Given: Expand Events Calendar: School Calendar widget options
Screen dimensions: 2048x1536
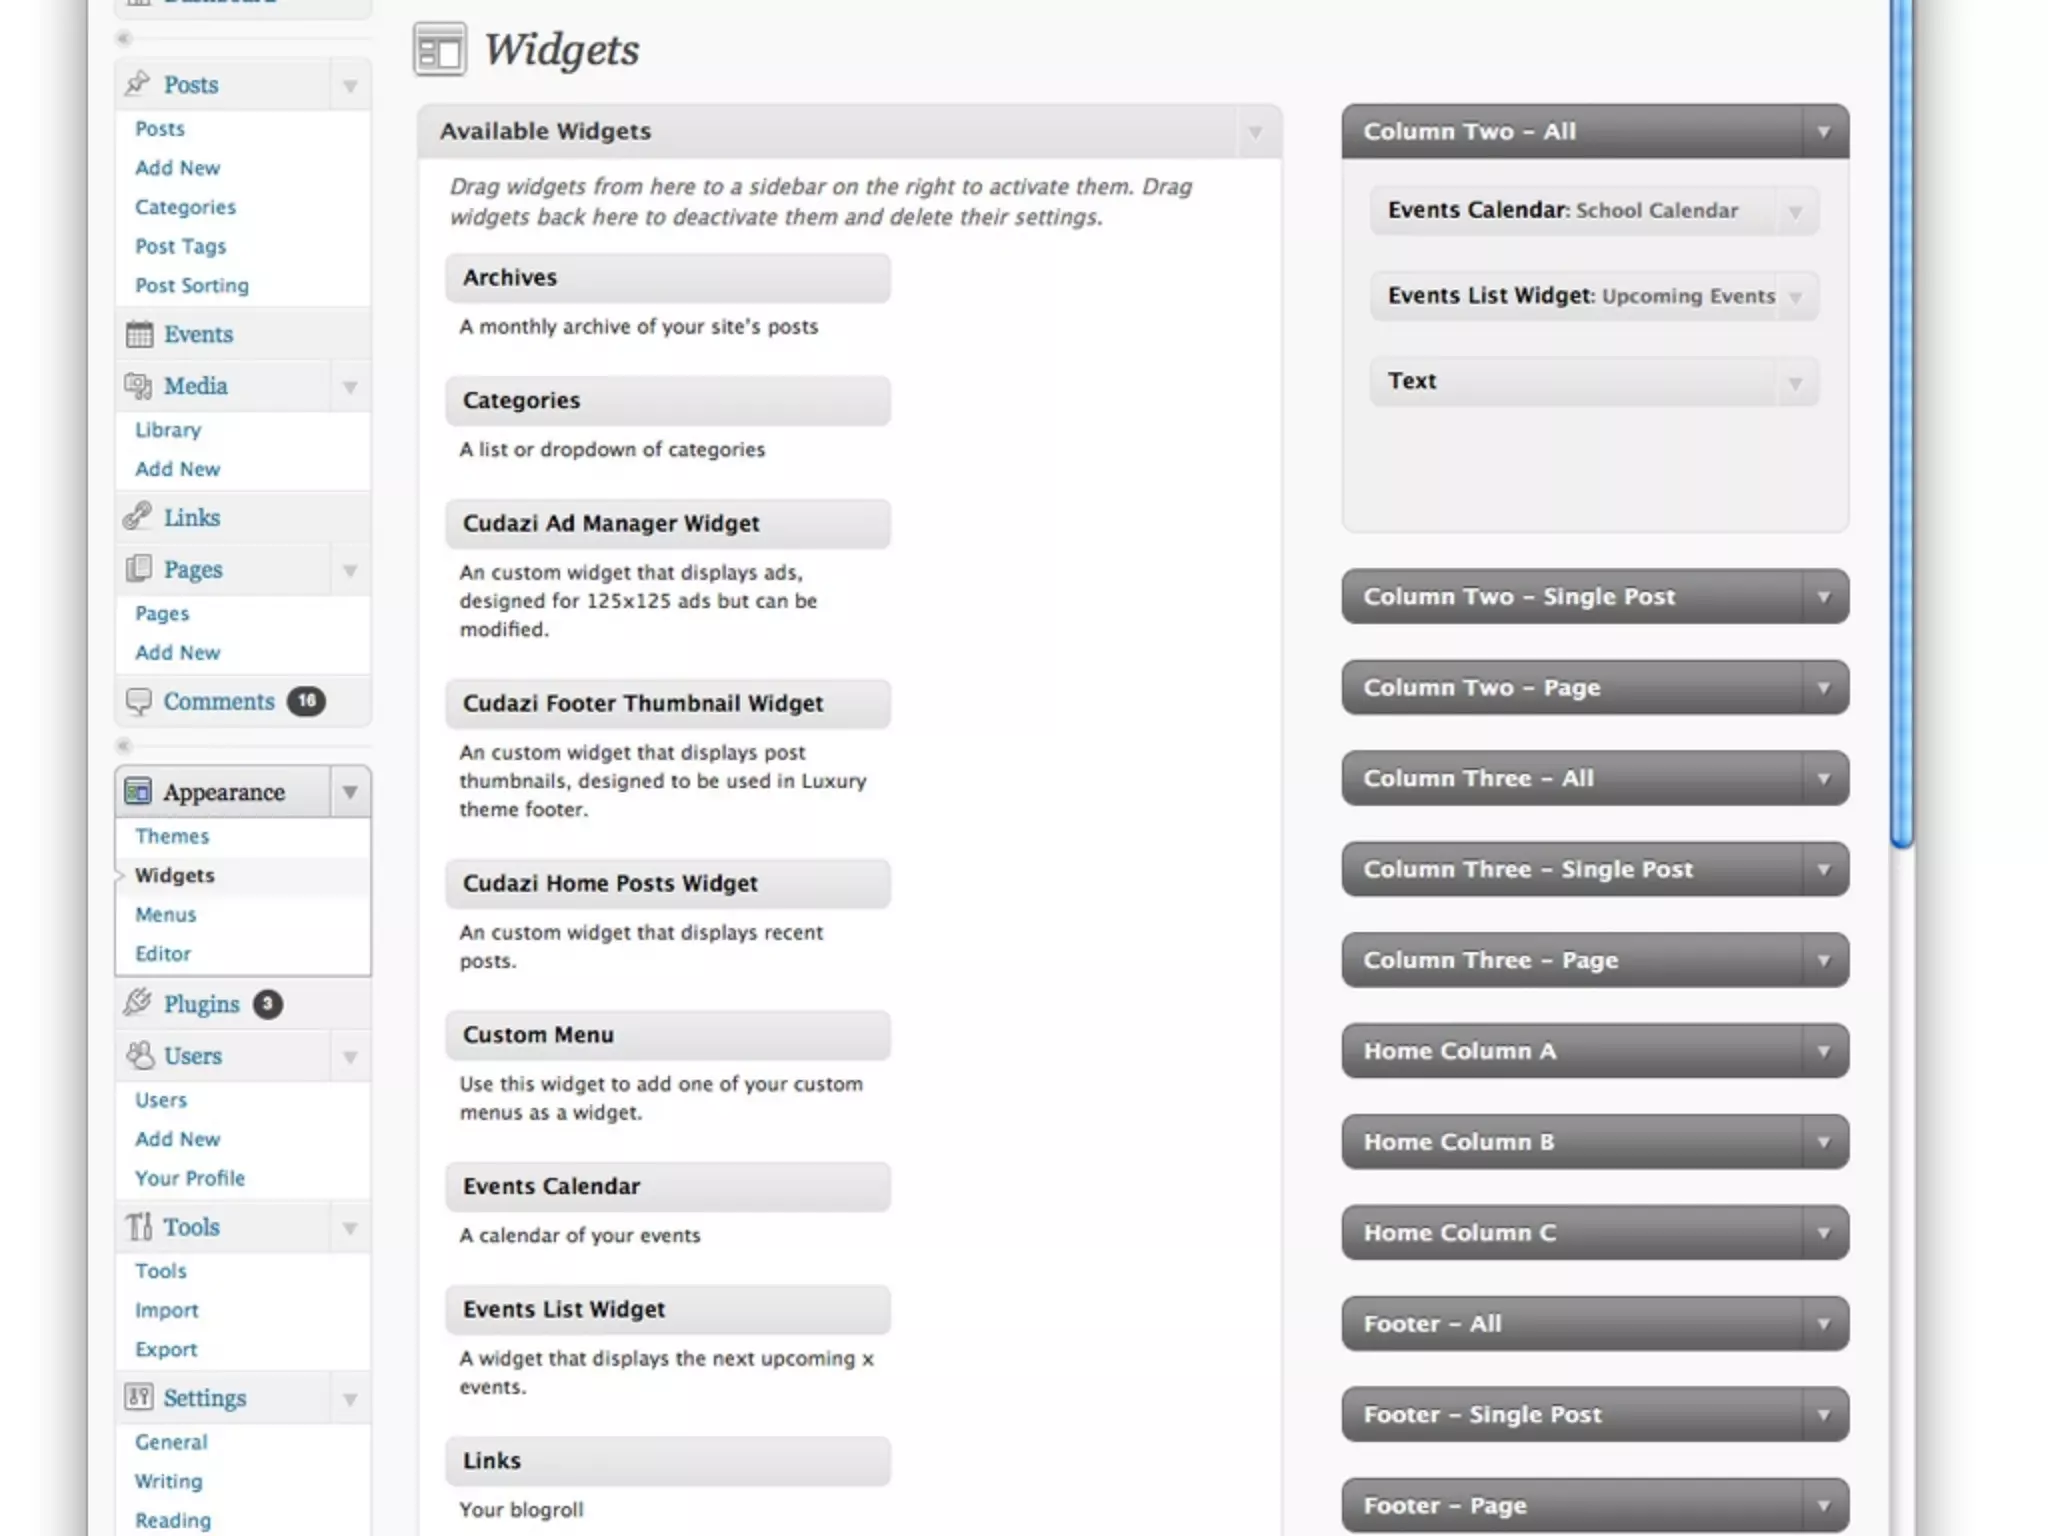Looking at the screenshot, I should tap(1795, 212).
